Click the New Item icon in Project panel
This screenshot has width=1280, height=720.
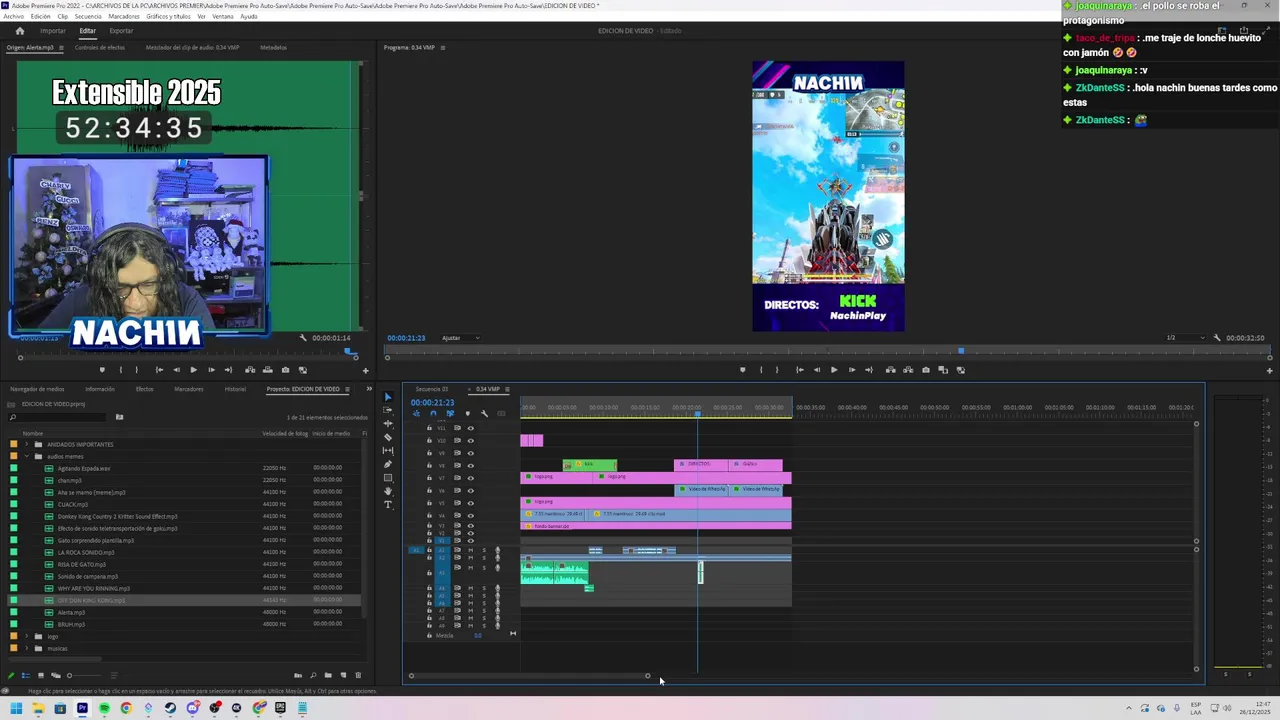click(343, 675)
